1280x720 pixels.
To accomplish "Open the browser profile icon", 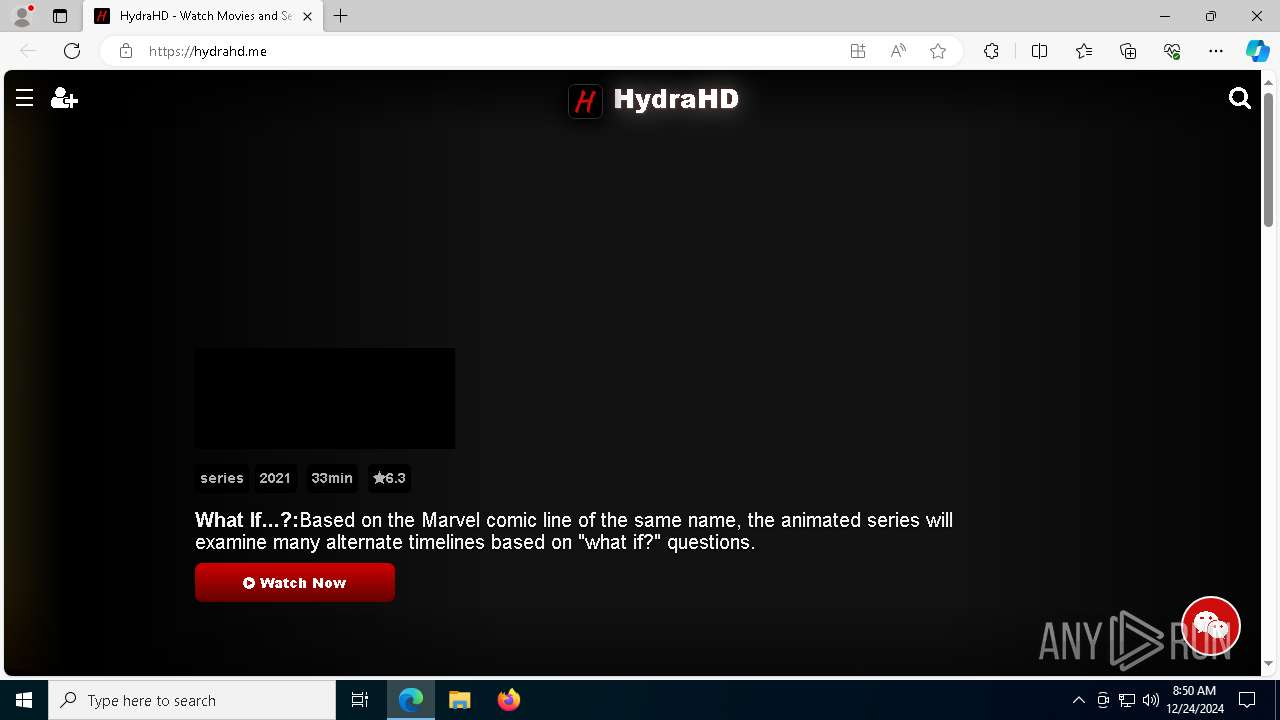I will tap(22, 16).
